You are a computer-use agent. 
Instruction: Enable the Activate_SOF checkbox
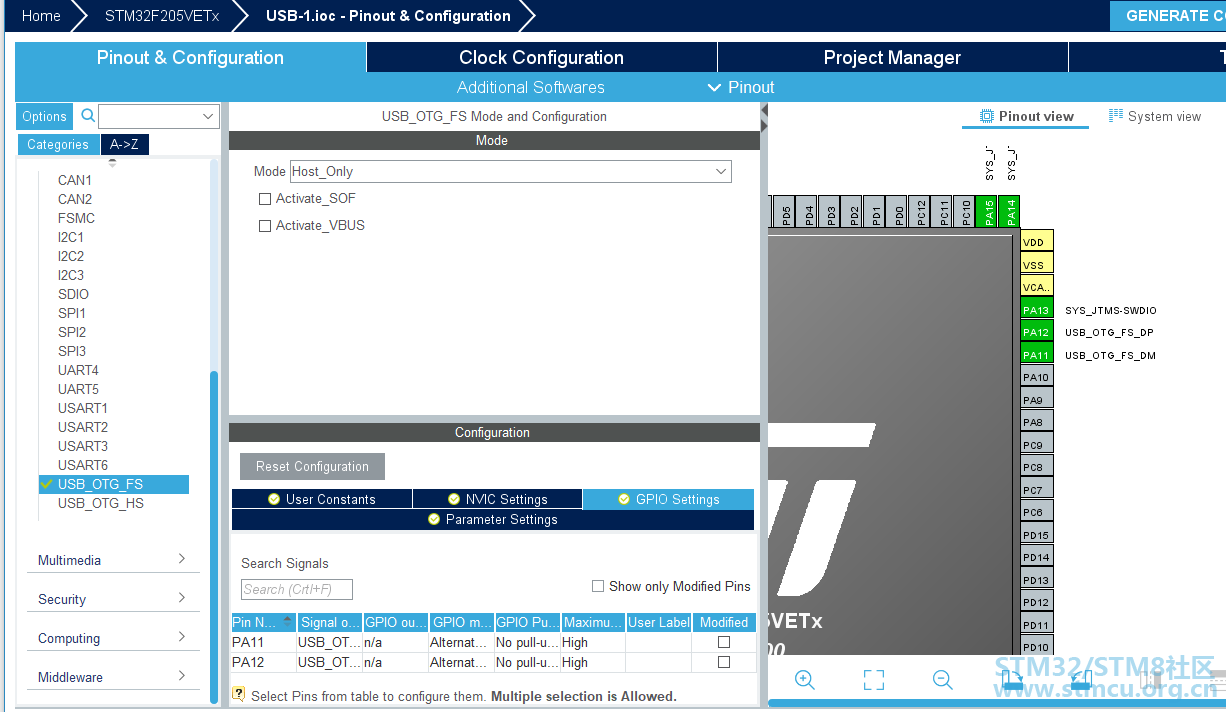pyautogui.click(x=265, y=199)
